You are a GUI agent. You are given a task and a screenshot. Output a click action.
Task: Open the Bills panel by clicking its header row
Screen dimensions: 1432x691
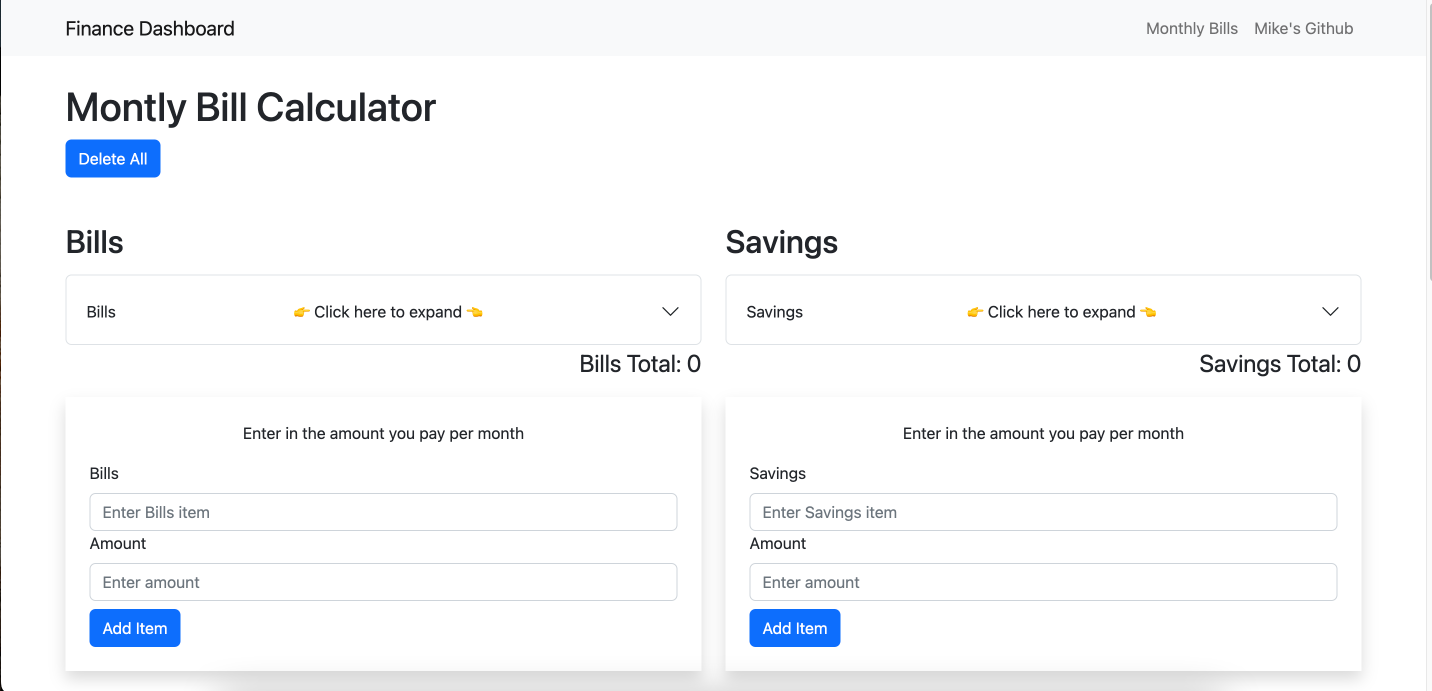click(x=383, y=311)
